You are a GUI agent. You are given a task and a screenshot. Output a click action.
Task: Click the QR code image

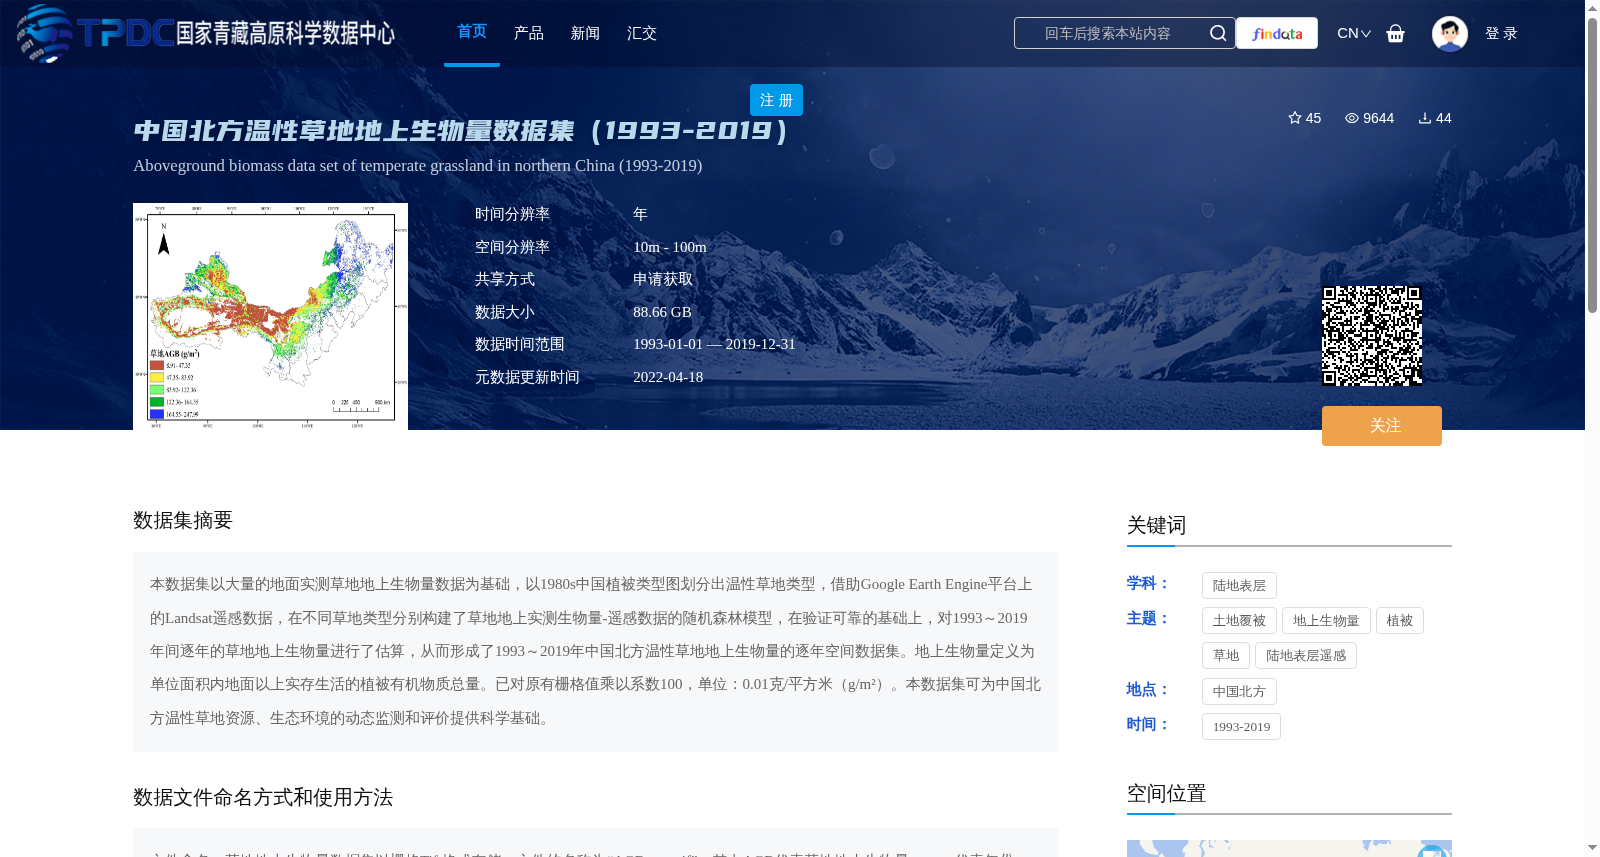click(1372, 336)
